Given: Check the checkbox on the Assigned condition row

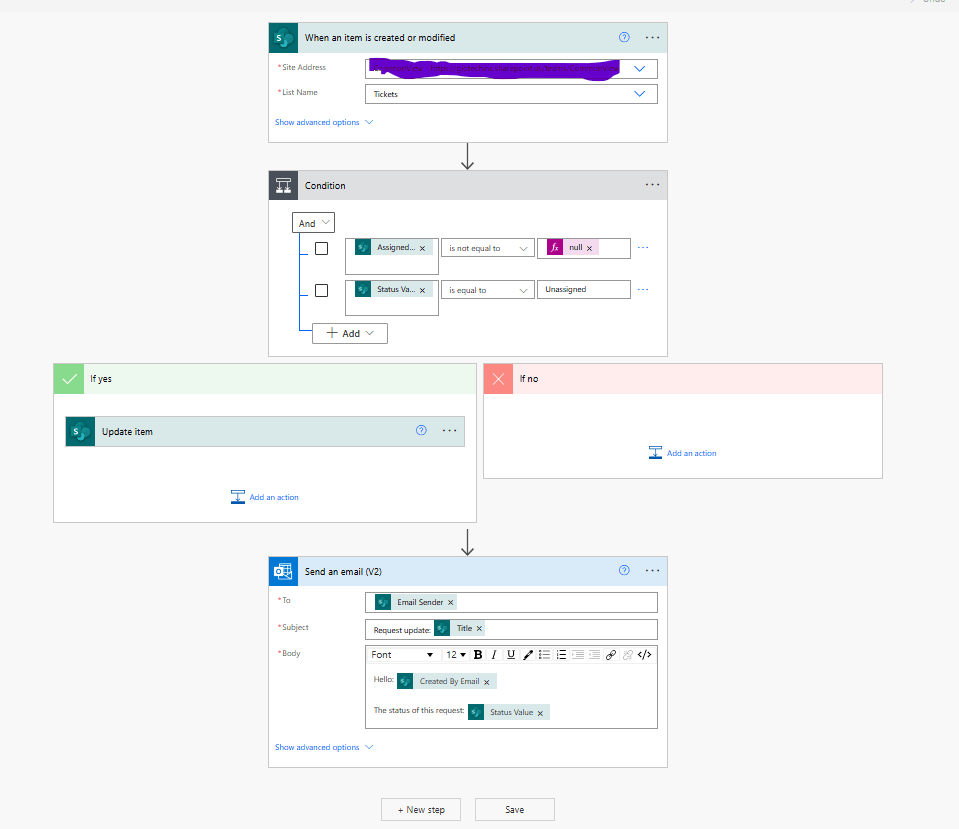Looking at the screenshot, I should click(321, 248).
